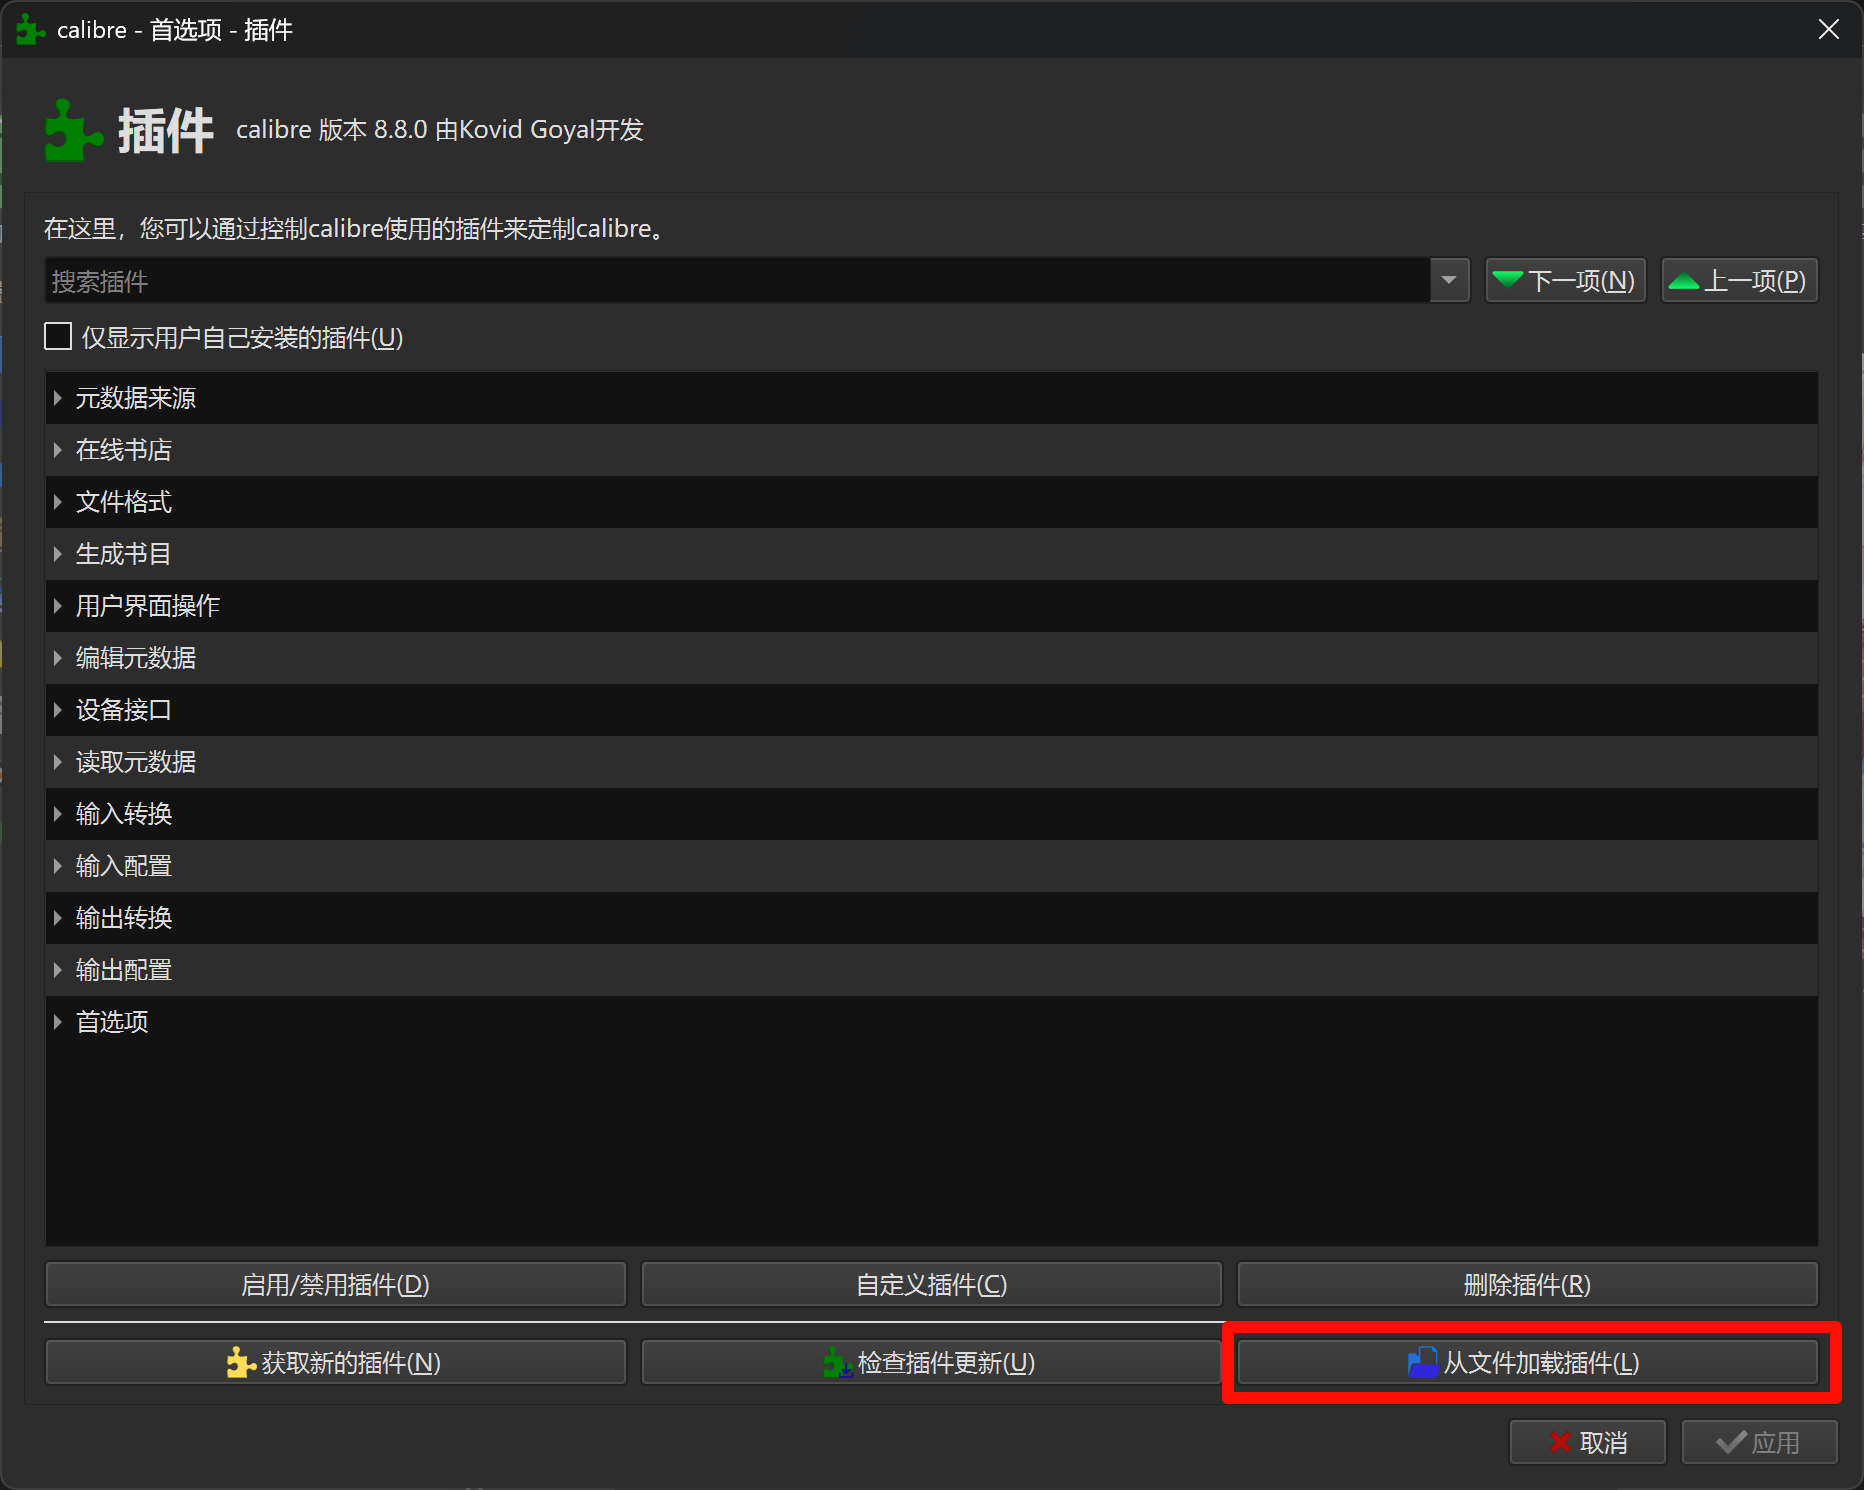Select the 输出配置 row
The width and height of the screenshot is (1864, 1490).
coord(931,970)
